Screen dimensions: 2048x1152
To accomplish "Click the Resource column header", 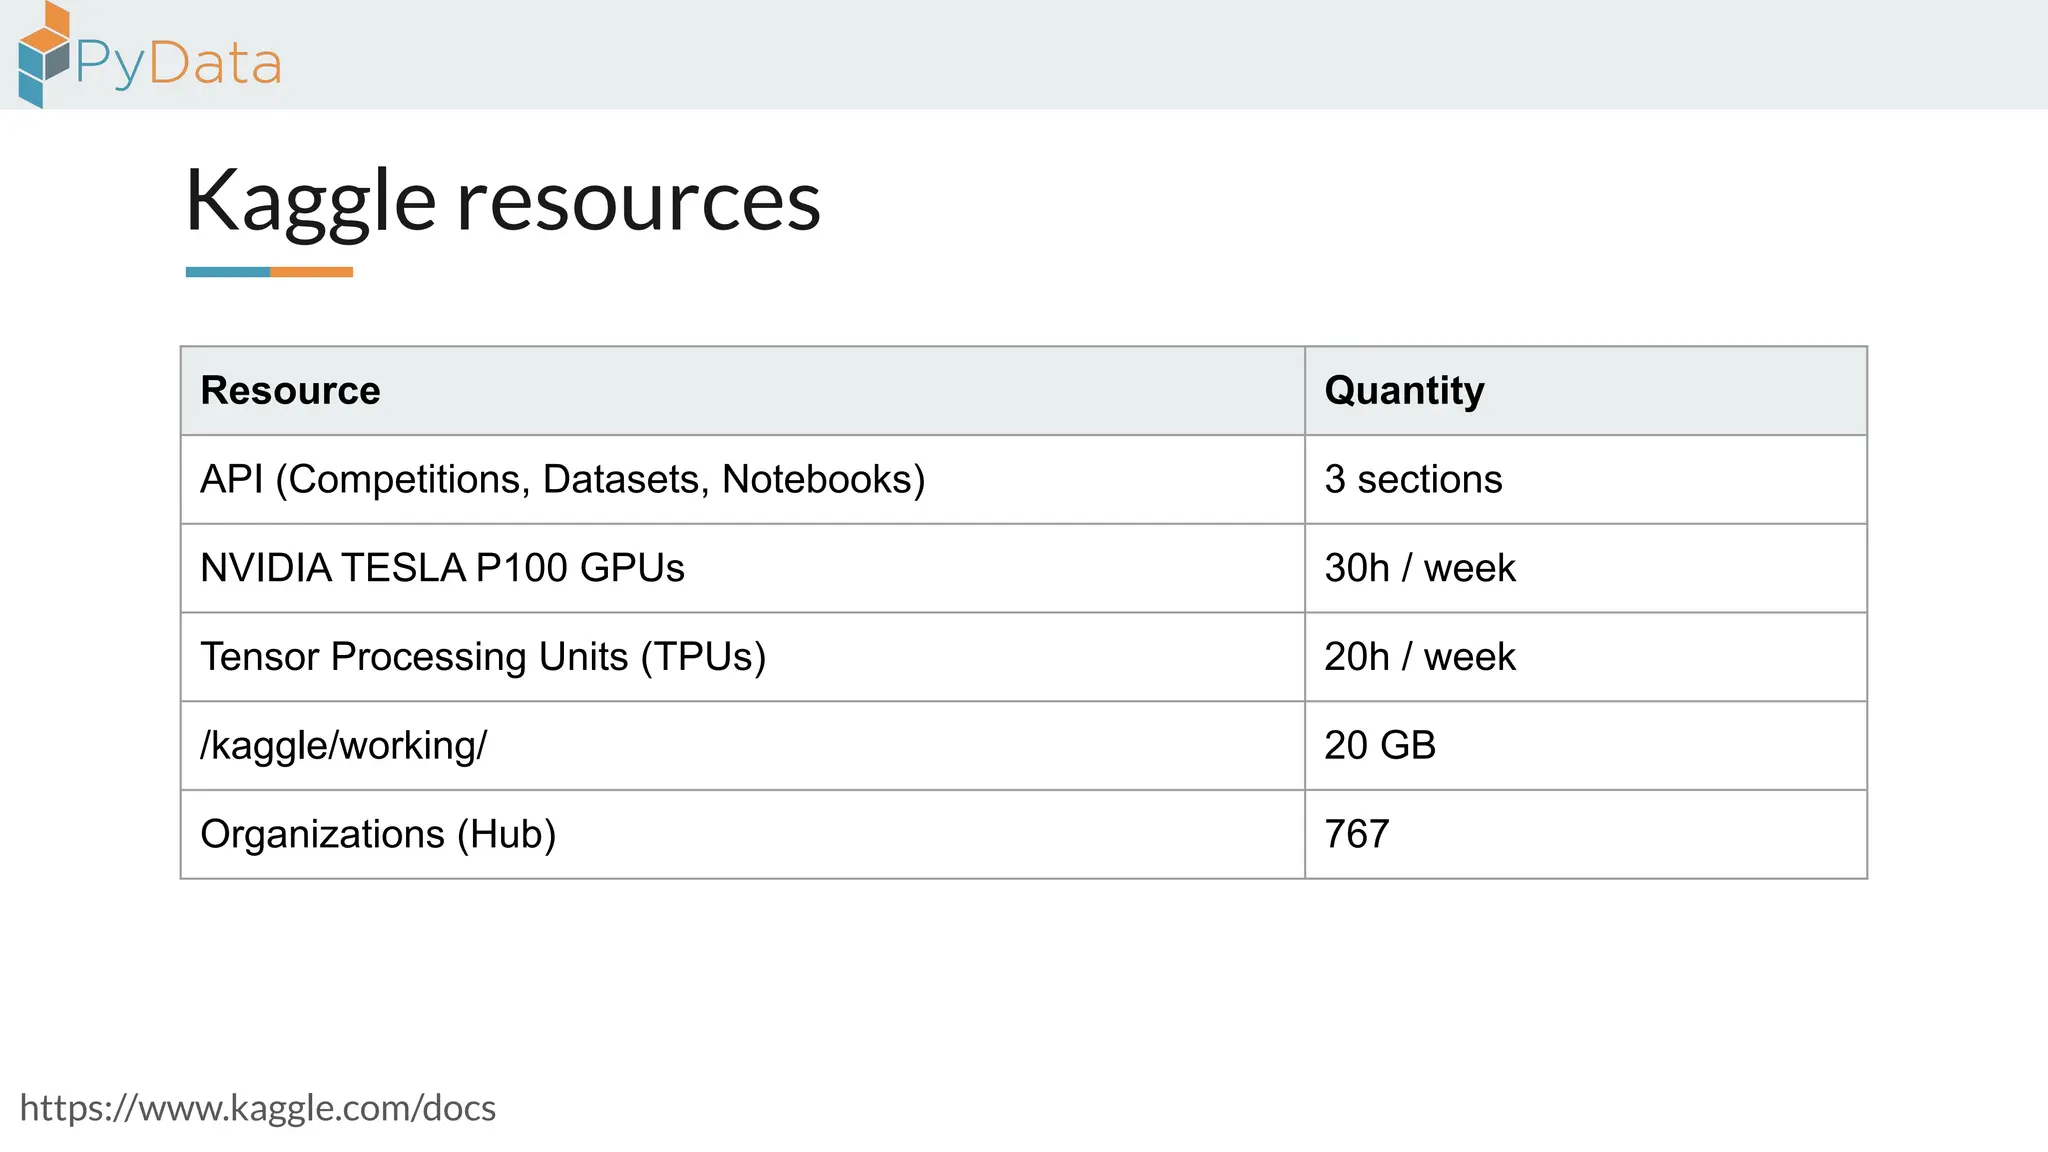I will (743, 391).
